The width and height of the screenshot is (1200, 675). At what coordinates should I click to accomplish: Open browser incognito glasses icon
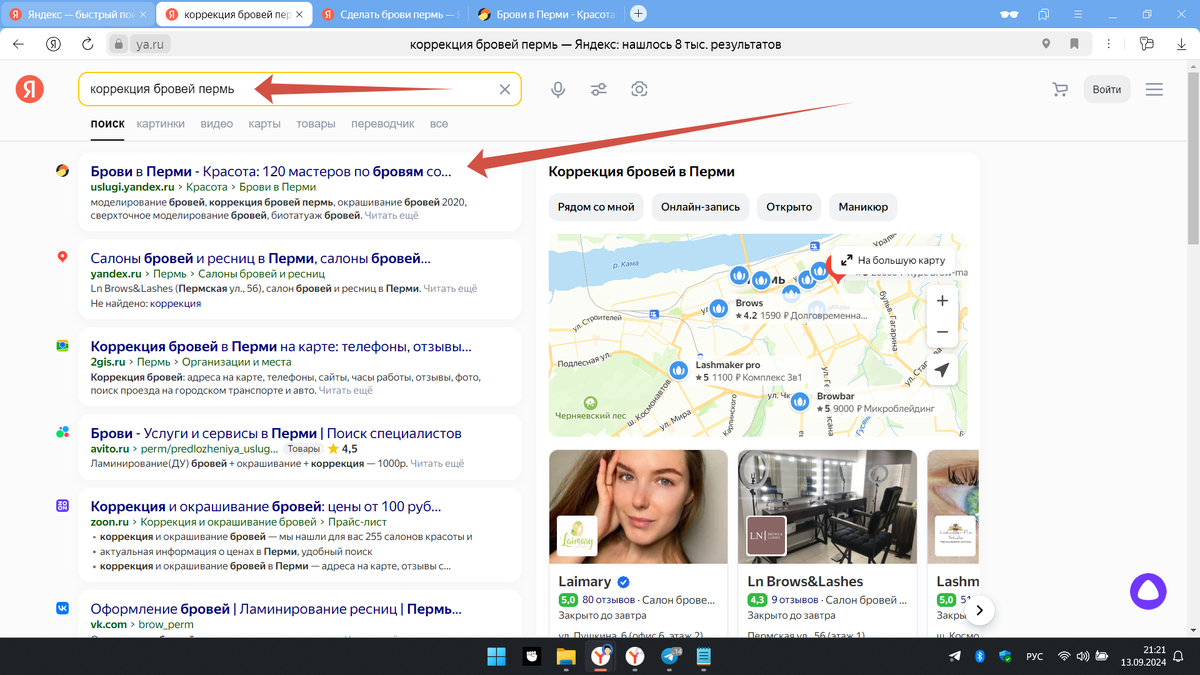[x=1011, y=14]
